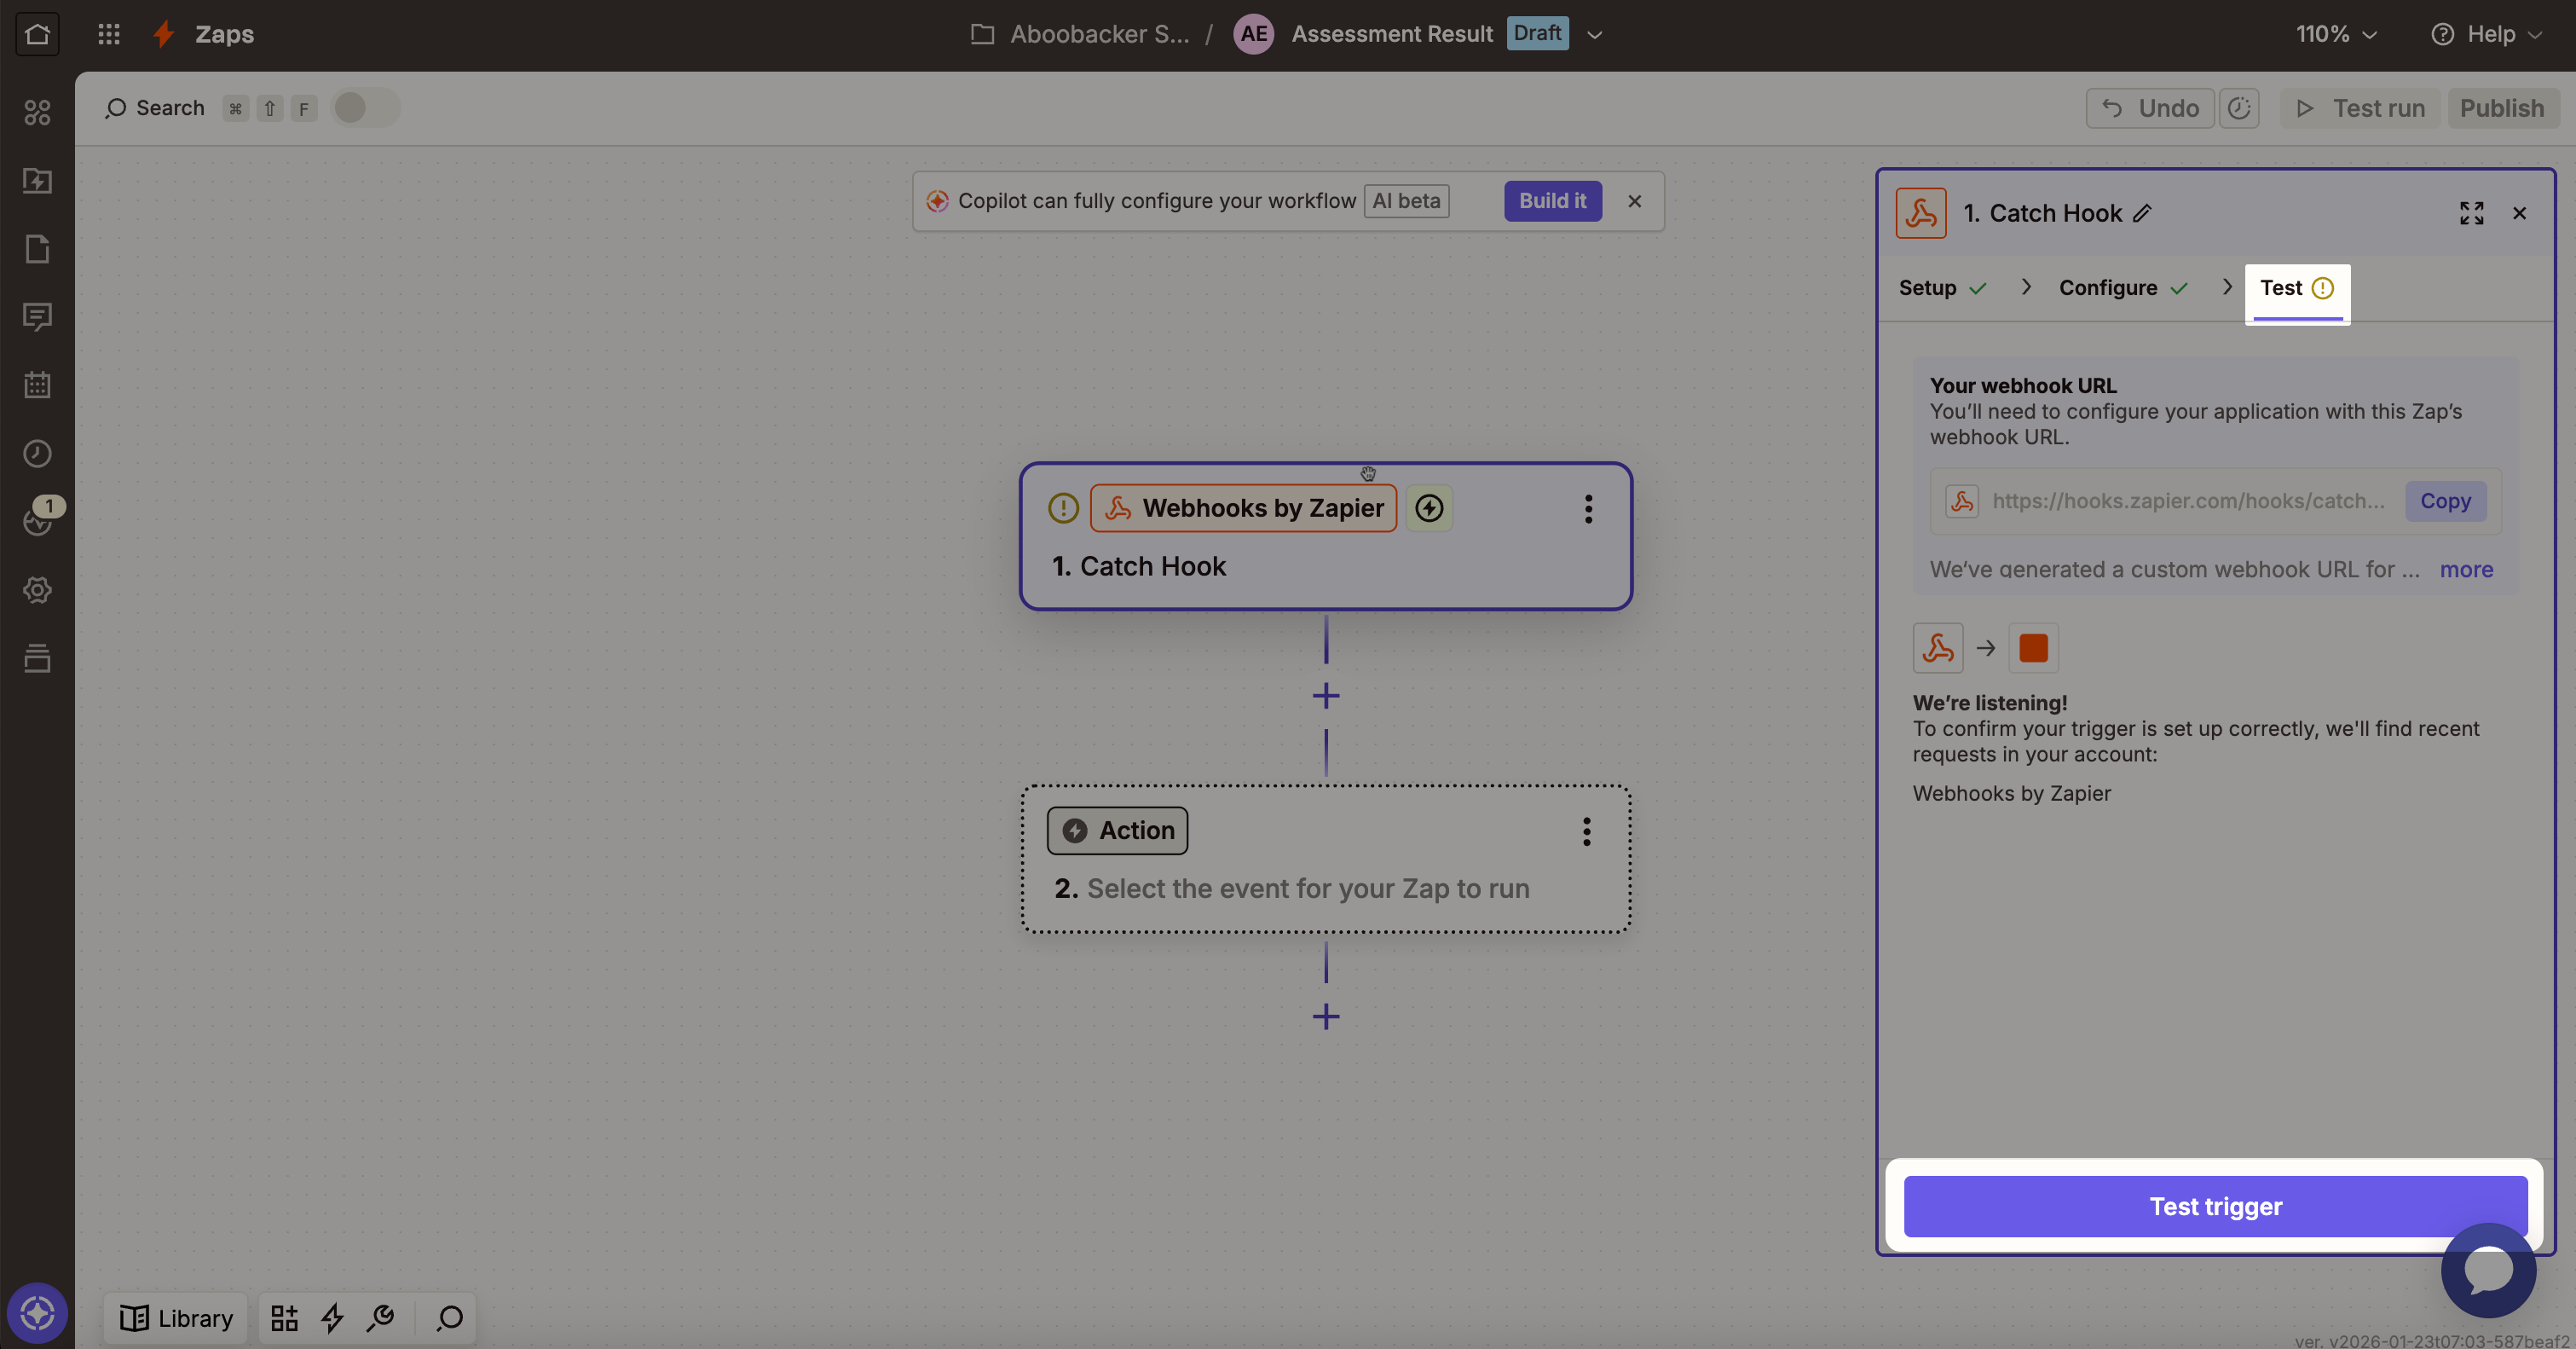Click the Zap history clock sidebar icon
The width and height of the screenshot is (2576, 1349).
point(37,453)
